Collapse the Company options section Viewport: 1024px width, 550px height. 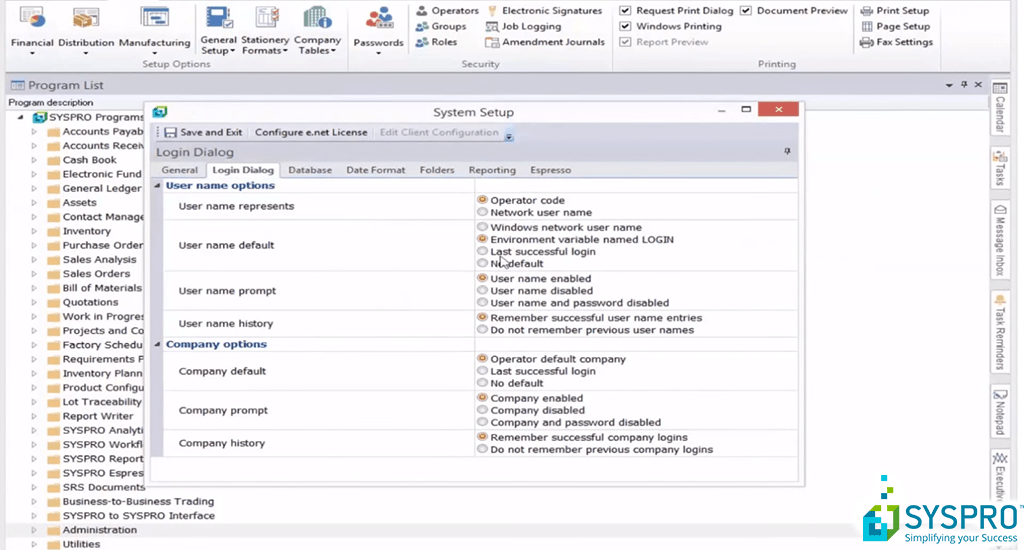(157, 344)
